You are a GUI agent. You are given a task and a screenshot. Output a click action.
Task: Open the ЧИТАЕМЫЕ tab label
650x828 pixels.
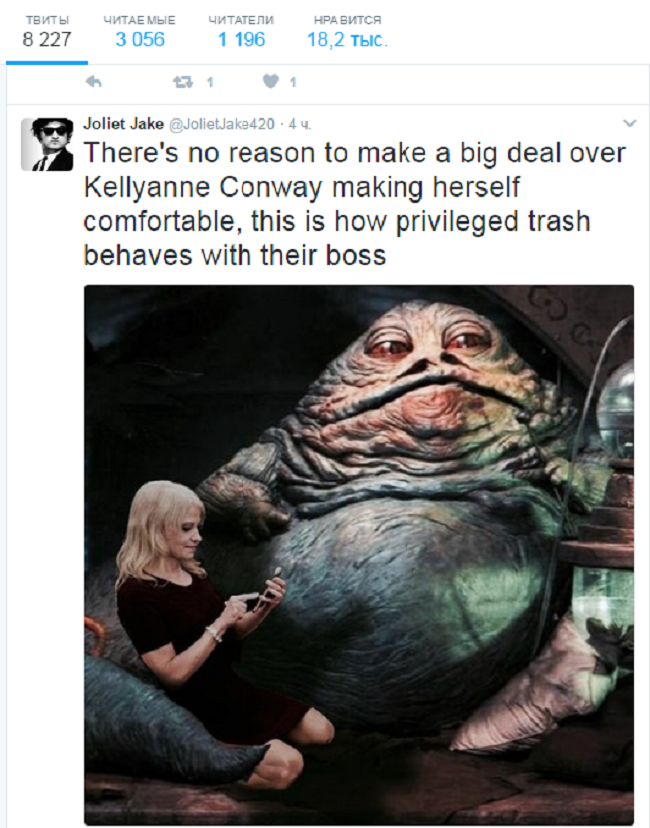(x=139, y=20)
